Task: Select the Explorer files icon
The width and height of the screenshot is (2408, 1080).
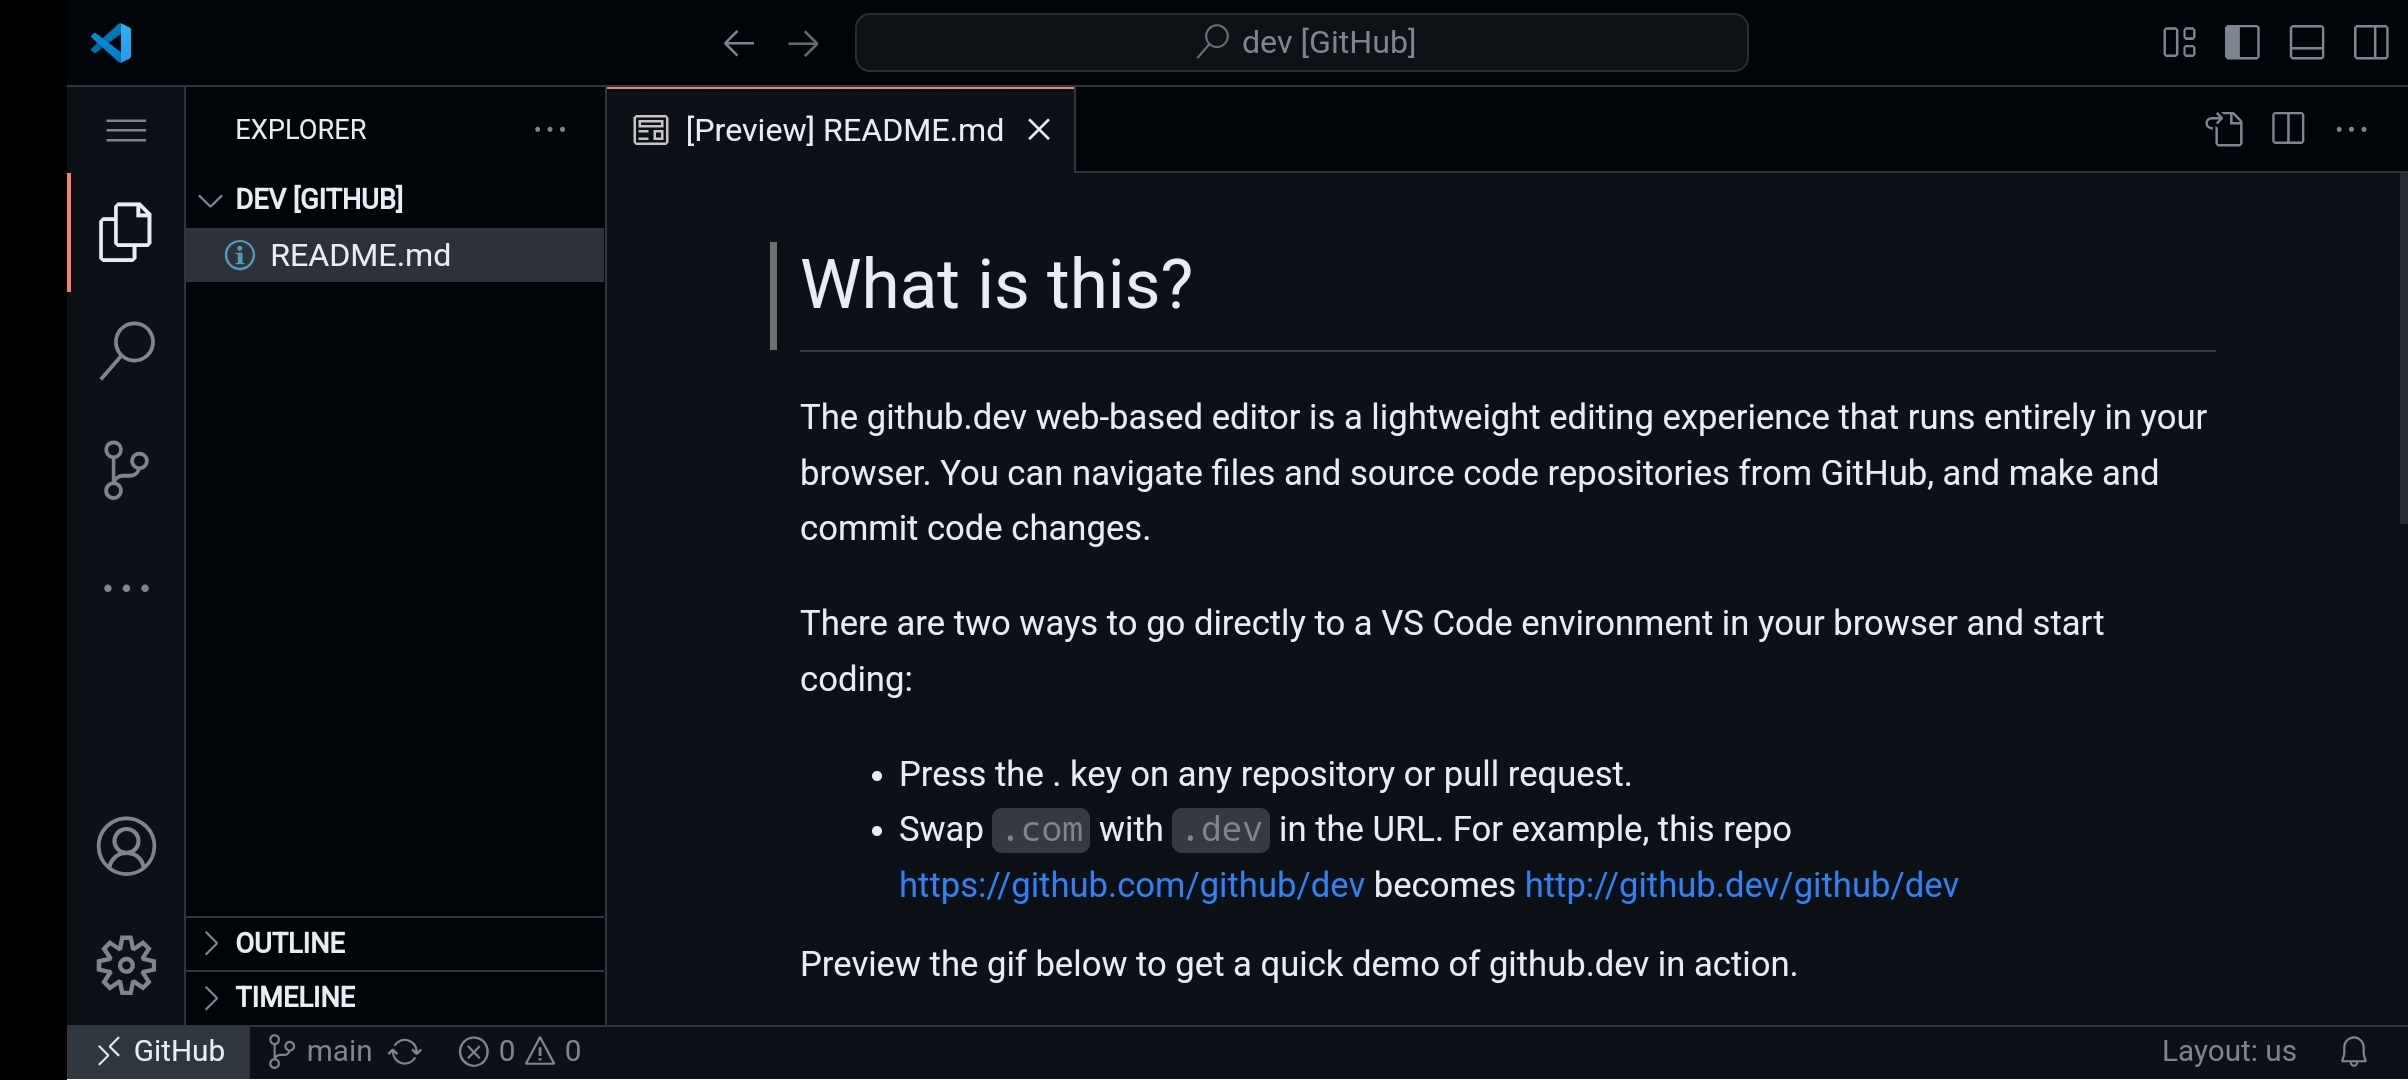Action: 126,232
